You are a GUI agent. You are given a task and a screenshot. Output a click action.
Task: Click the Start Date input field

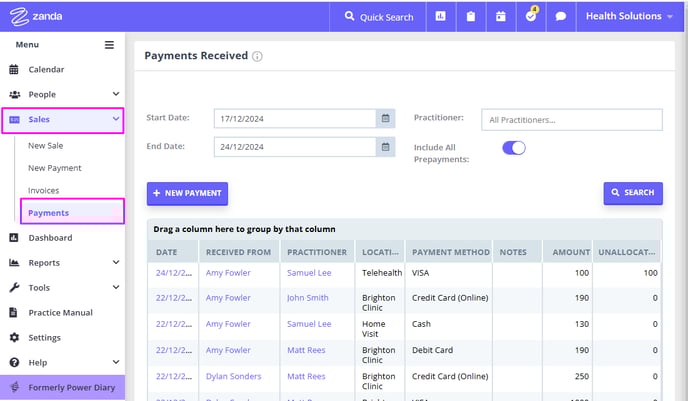pos(295,118)
